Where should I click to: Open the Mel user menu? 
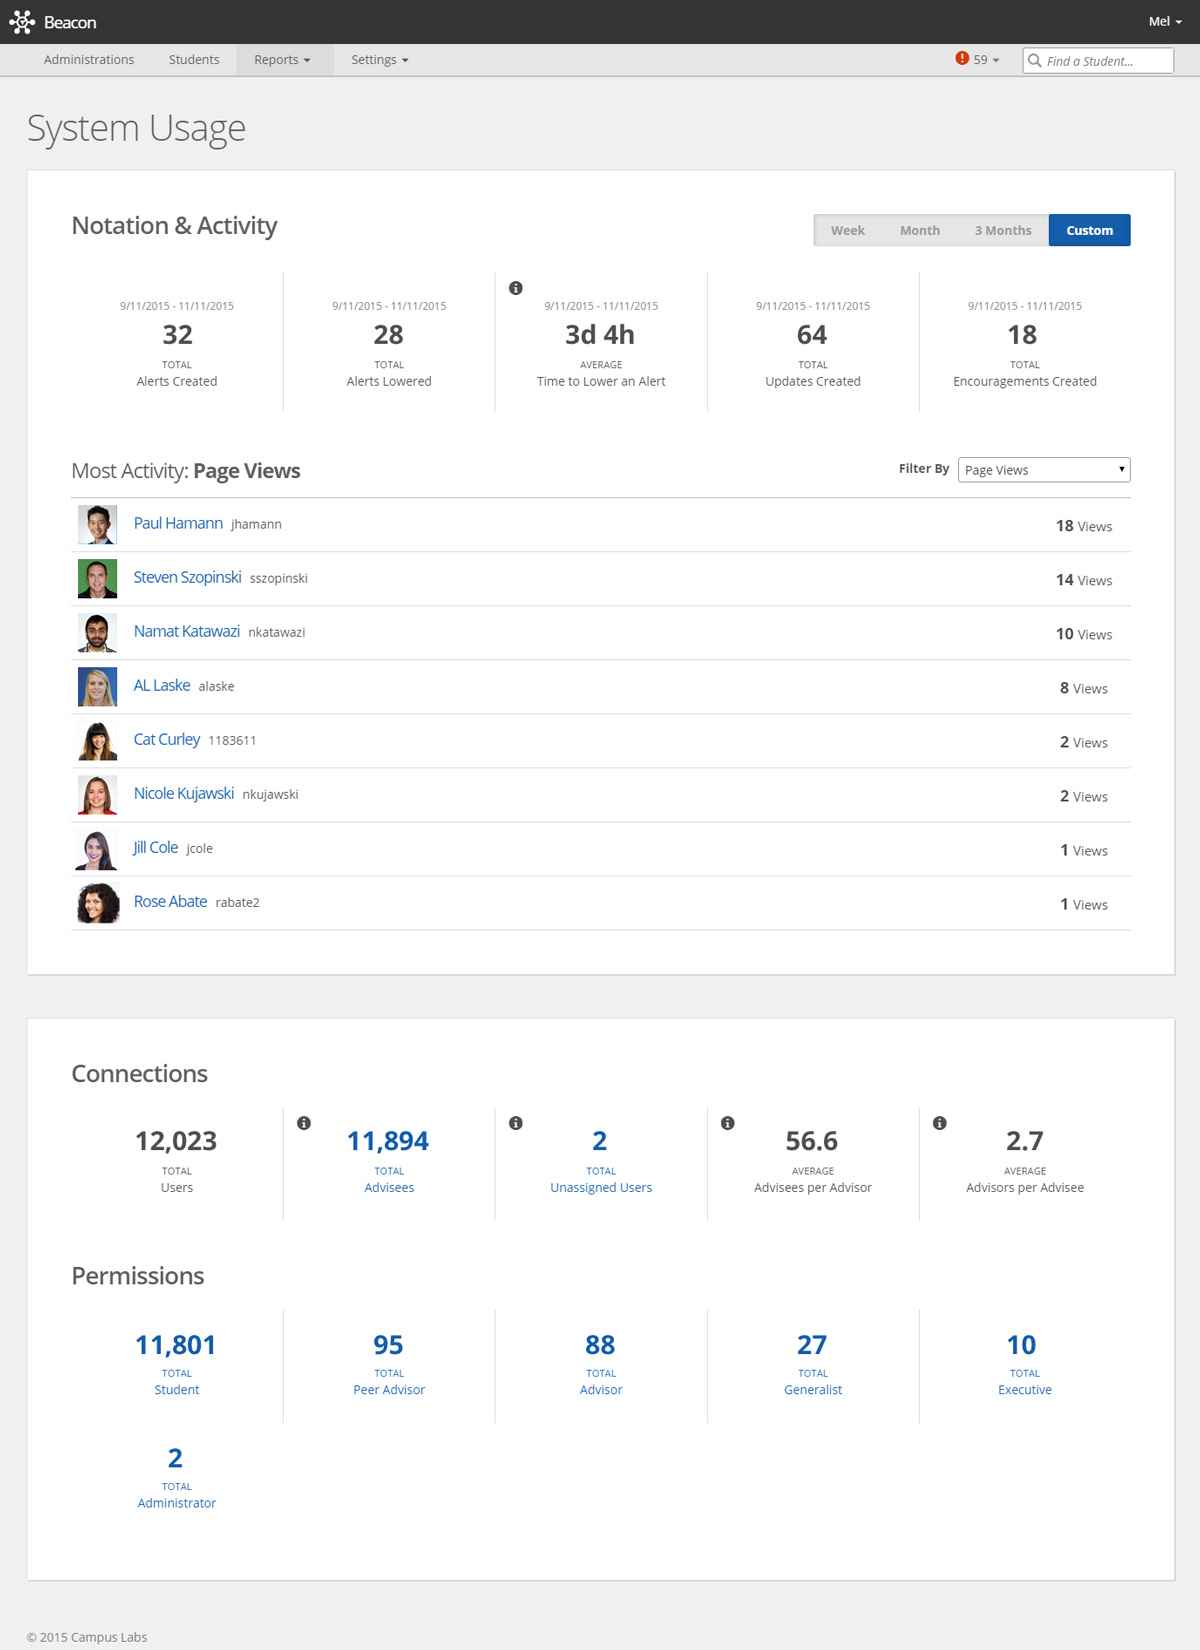click(x=1165, y=22)
